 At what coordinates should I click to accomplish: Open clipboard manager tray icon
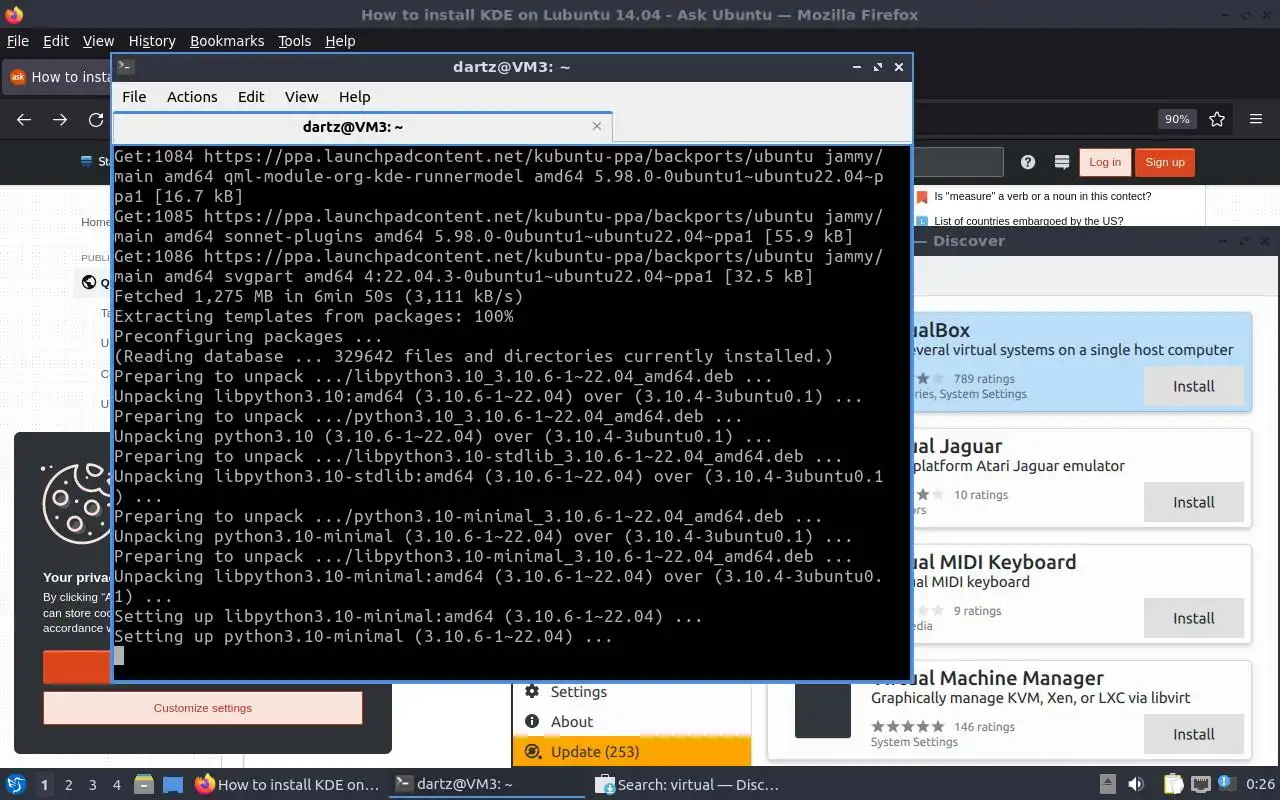point(1173,785)
